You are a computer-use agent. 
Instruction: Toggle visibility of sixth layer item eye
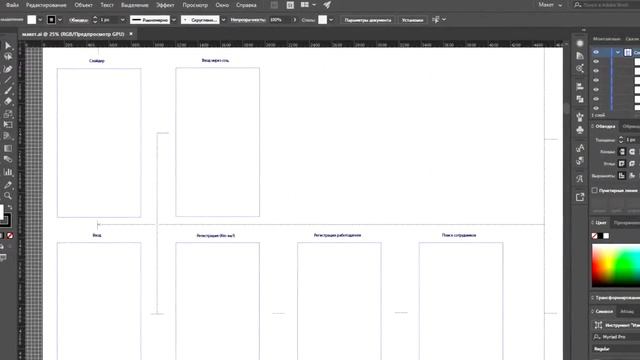click(596, 99)
